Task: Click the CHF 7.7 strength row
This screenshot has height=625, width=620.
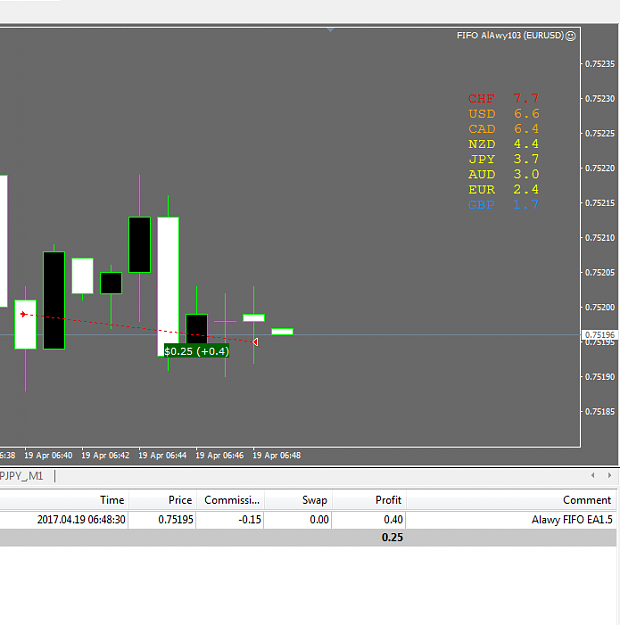Action: 504,98
